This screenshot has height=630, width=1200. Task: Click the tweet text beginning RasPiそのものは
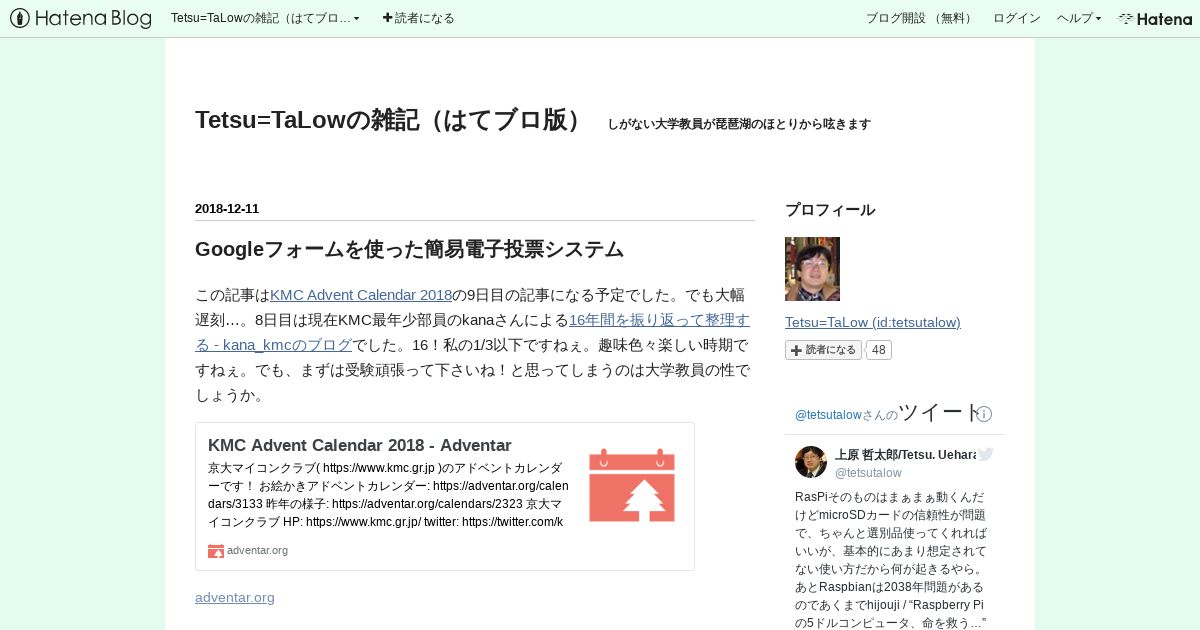pos(892,560)
